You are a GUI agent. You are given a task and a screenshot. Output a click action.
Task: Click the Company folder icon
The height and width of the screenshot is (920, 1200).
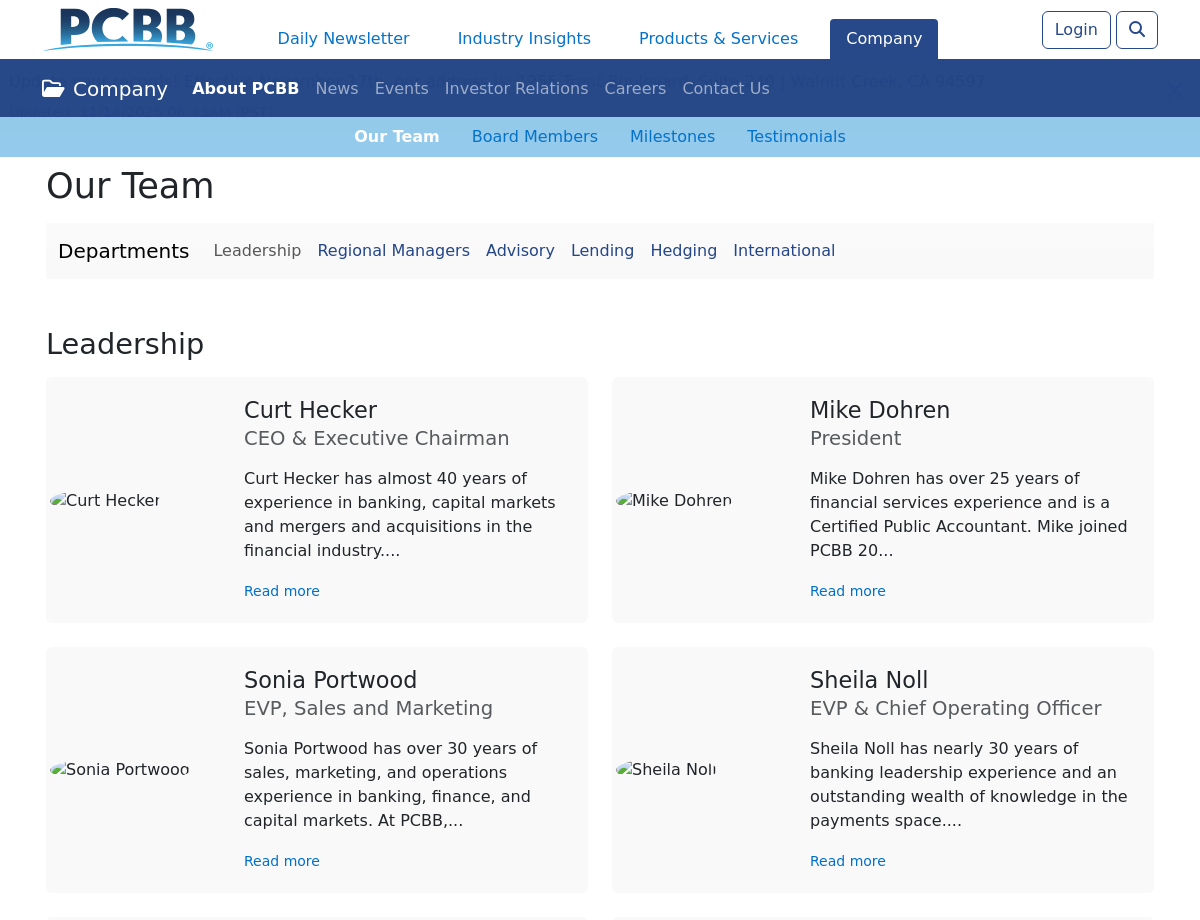pyautogui.click(x=53, y=89)
